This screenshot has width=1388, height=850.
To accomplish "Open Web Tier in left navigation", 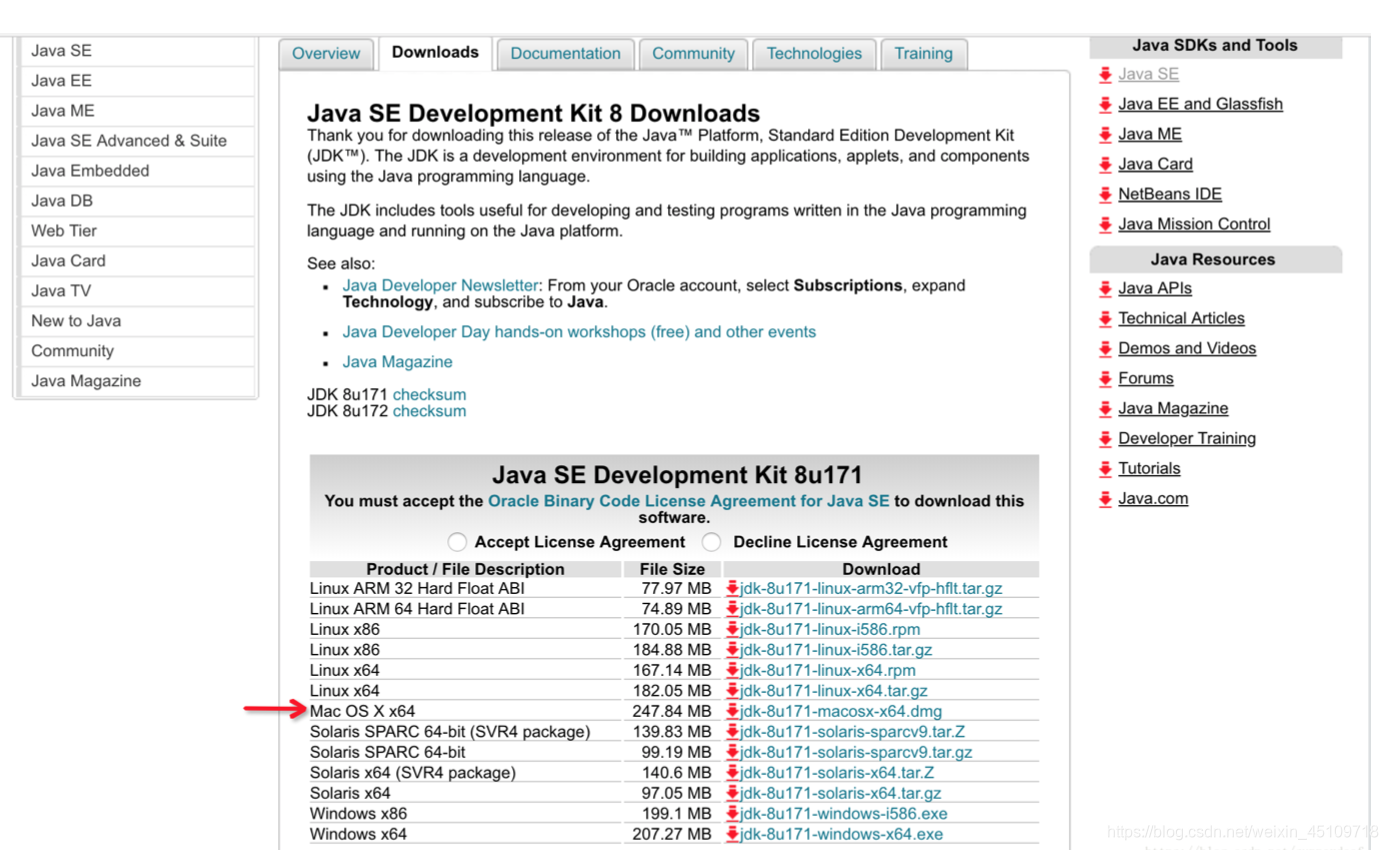I will pos(138,231).
